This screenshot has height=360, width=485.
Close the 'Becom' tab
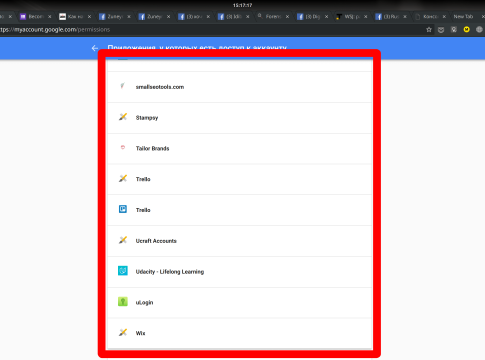[x=50, y=16]
